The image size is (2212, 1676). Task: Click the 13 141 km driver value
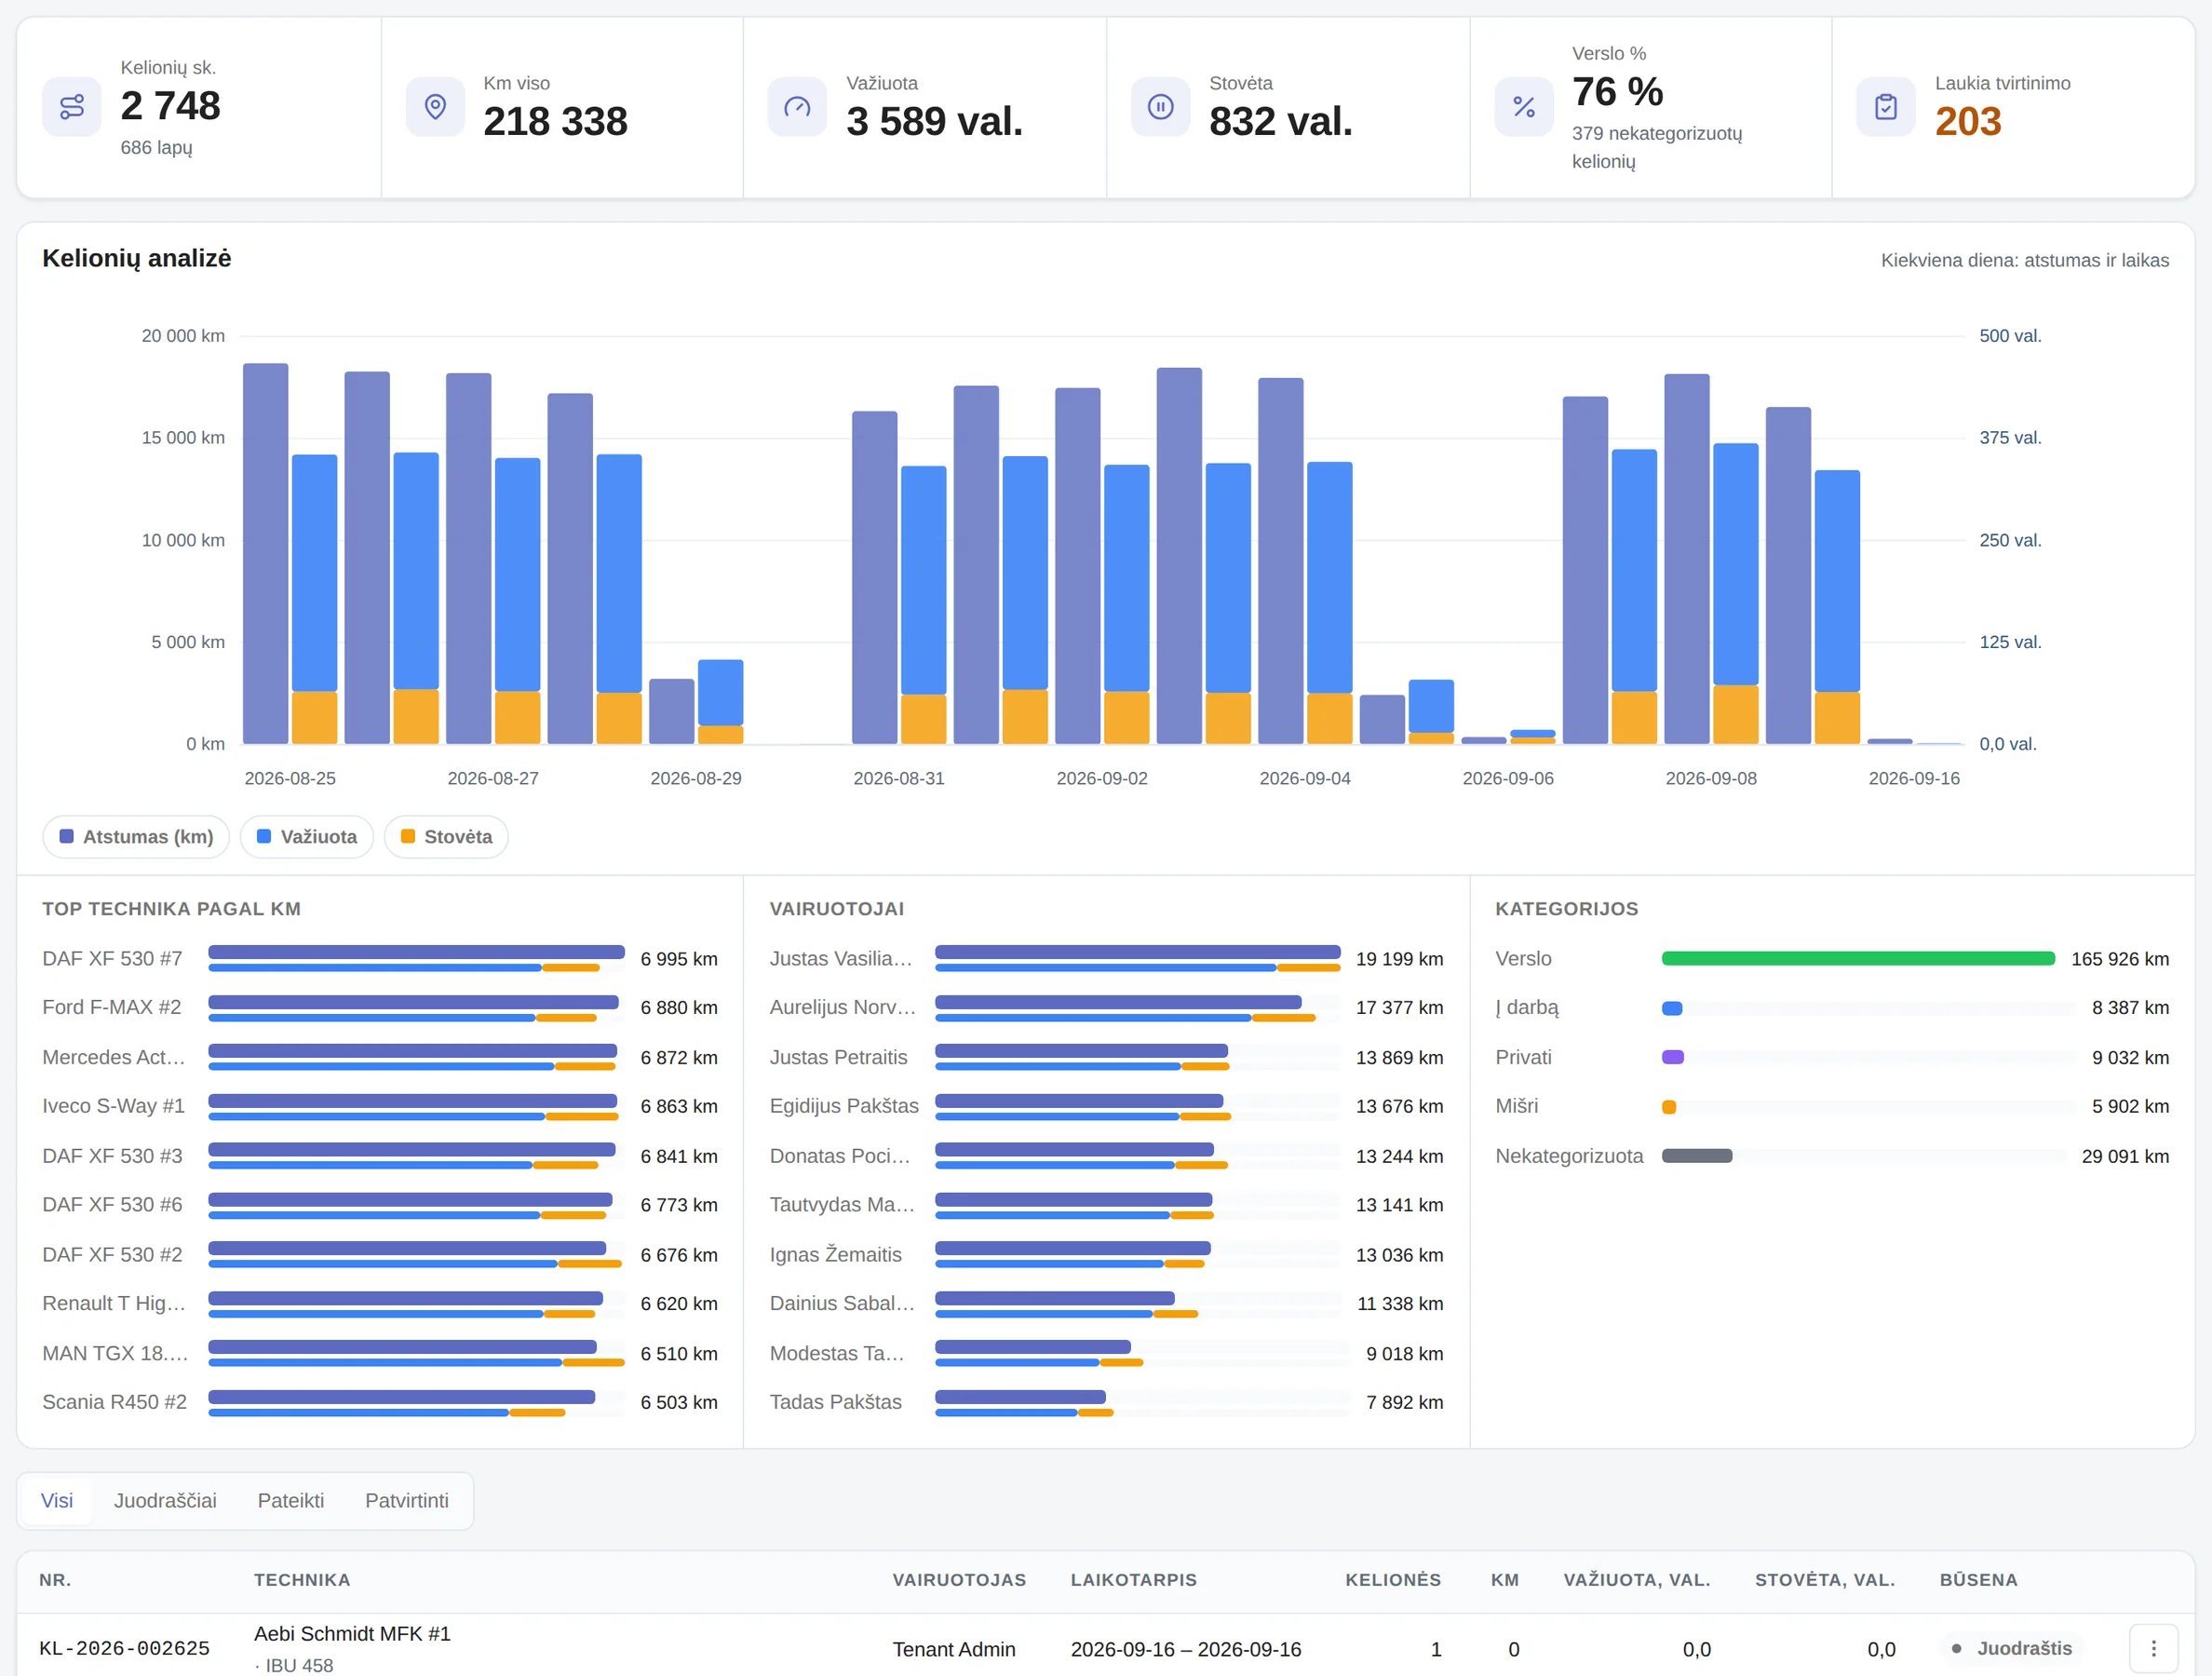pos(1399,1205)
